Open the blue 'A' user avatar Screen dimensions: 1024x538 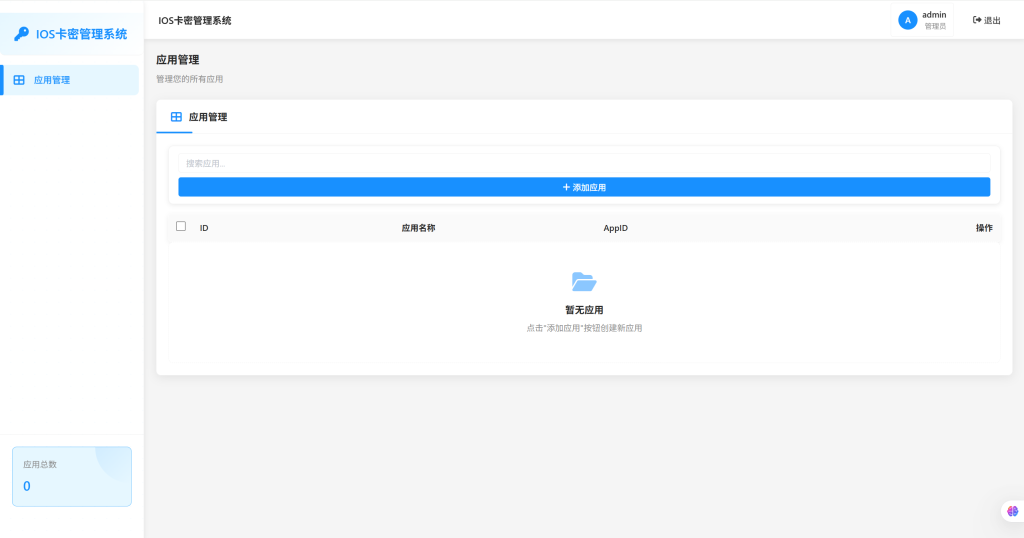point(908,20)
